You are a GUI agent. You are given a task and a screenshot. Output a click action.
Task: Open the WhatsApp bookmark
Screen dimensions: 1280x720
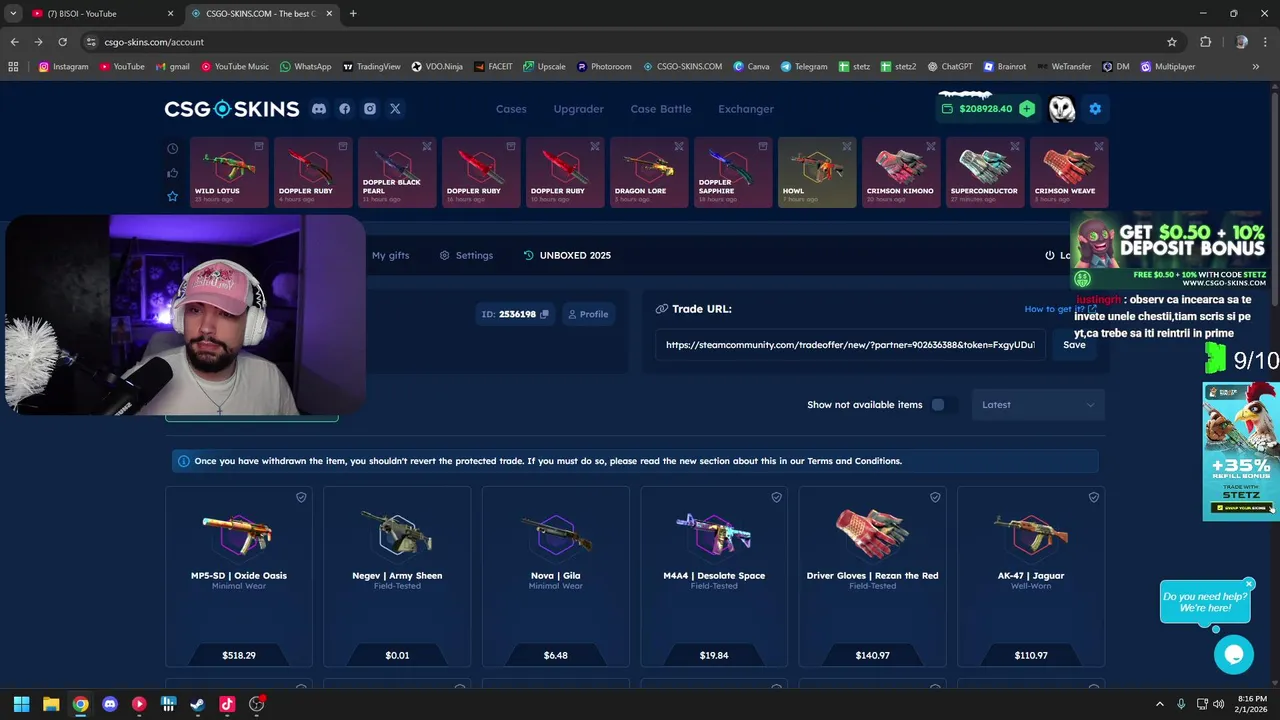tap(305, 67)
